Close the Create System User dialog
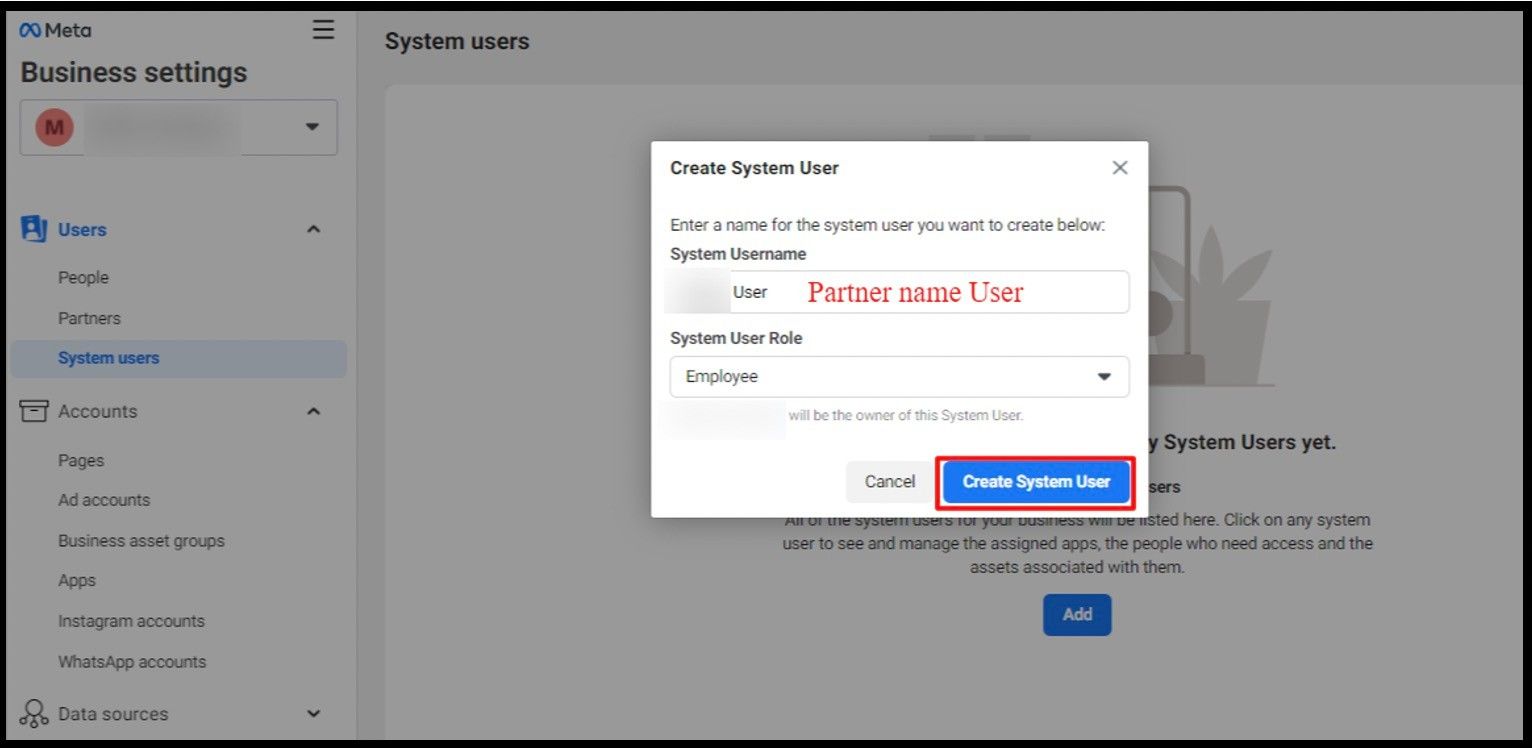1532x748 pixels. pyautogui.click(x=1119, y=168)
